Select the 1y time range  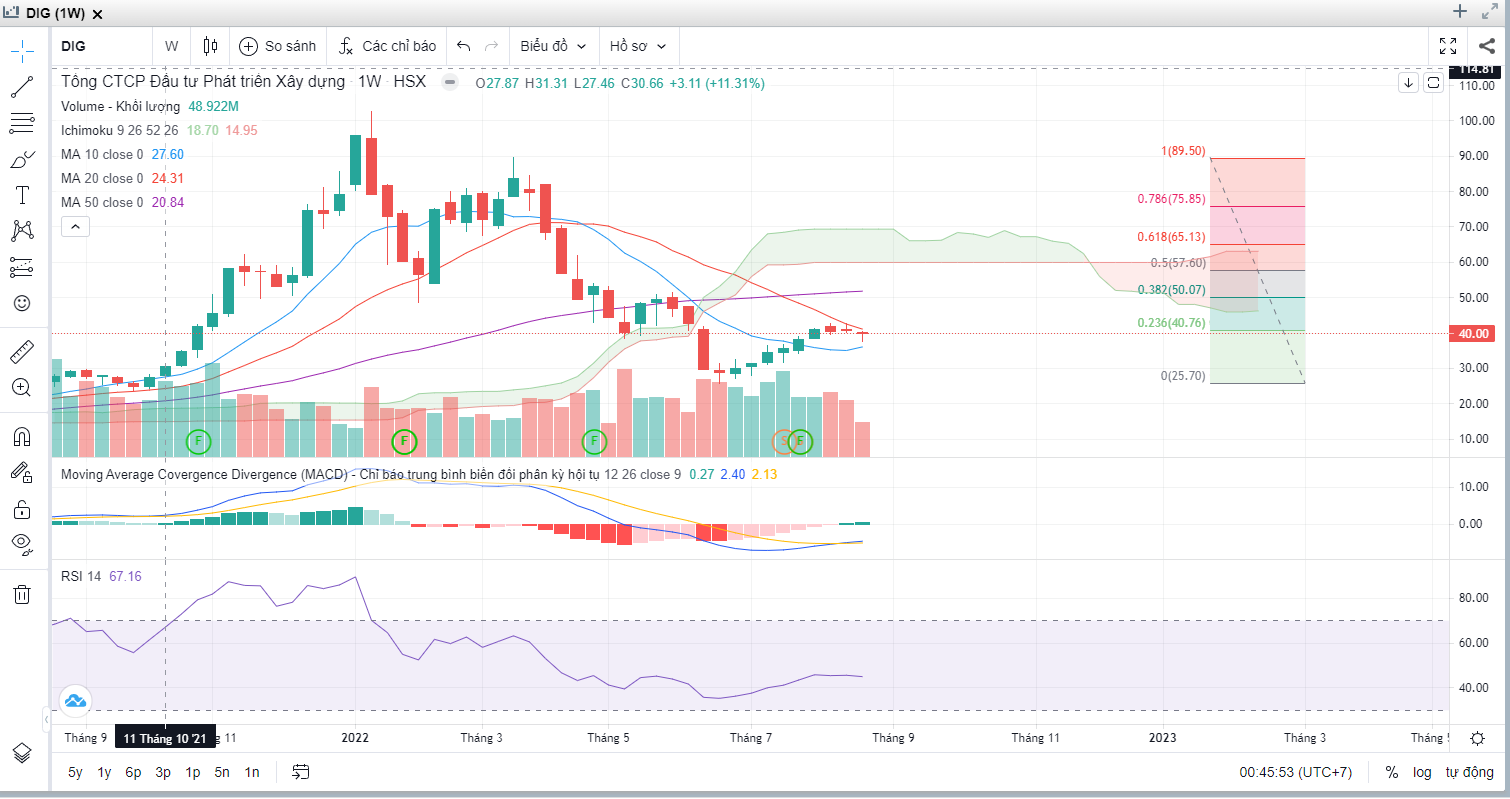(x=104, y=772)
